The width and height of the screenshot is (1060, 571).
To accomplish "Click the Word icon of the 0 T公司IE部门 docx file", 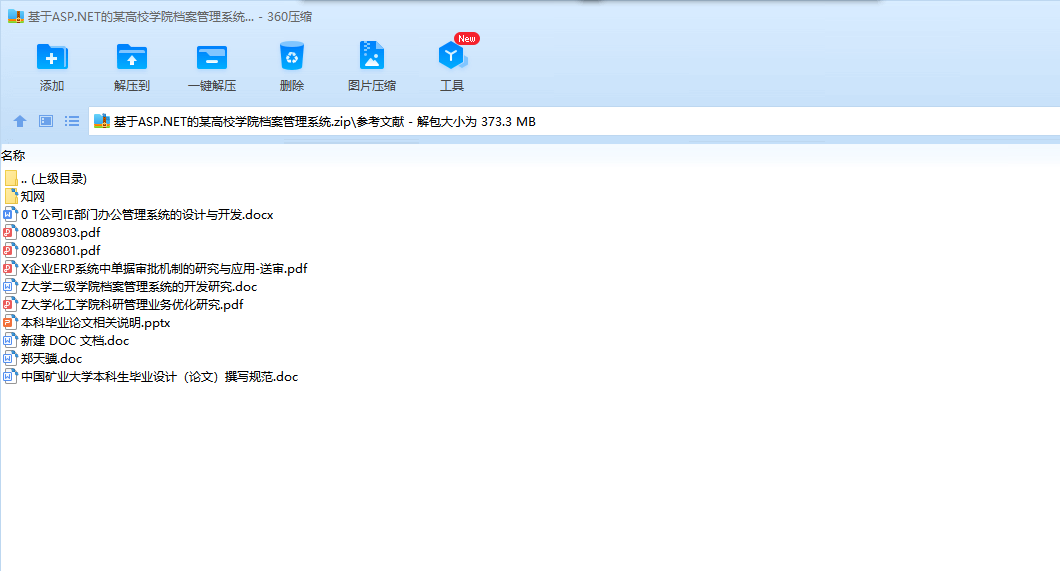I will pos(10,215).
